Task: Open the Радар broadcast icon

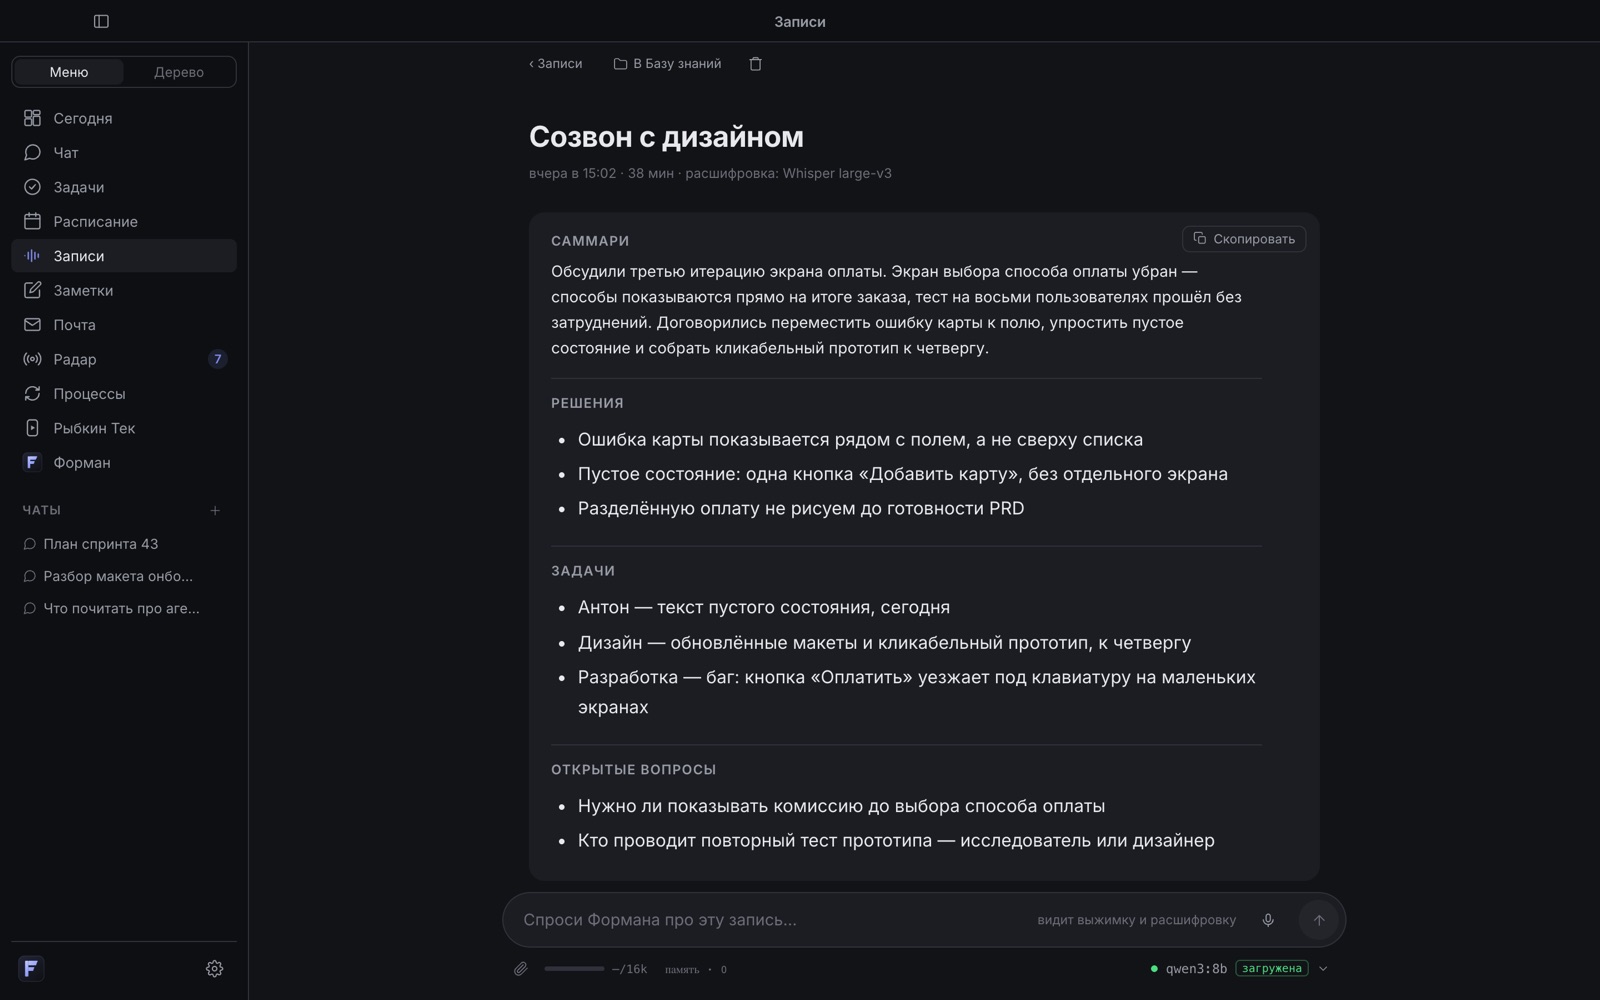Action: pyautogui.click(x=32, y=359)
